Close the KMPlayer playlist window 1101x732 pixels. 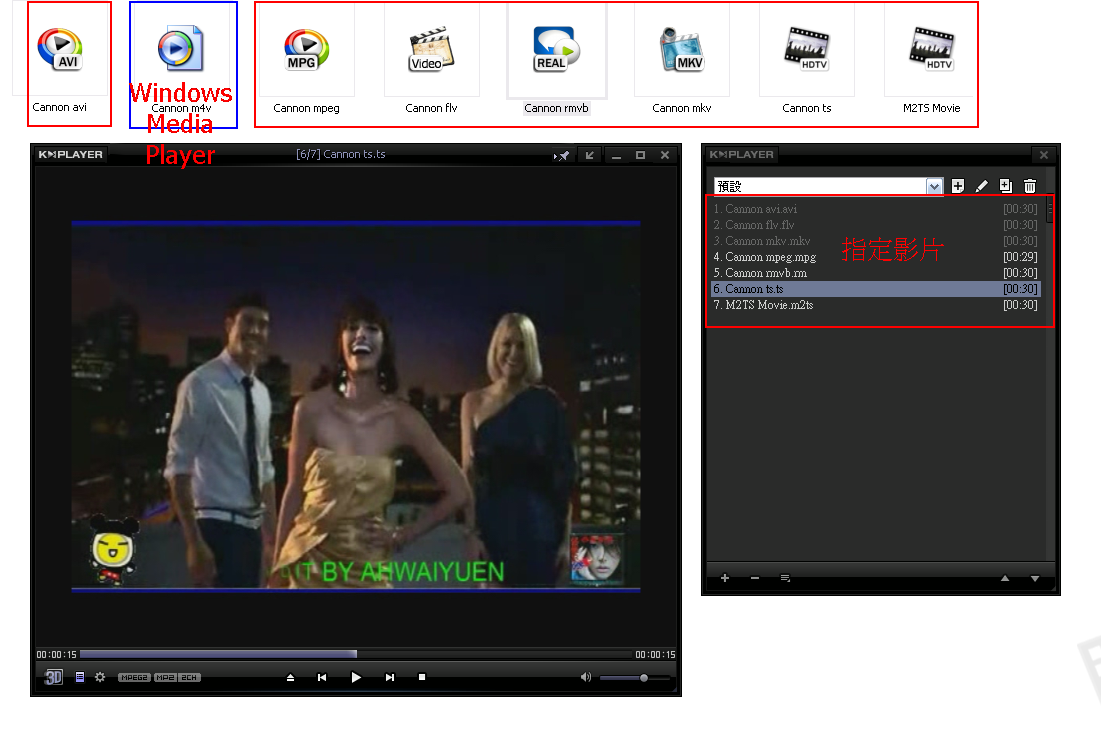tap(1043, 155)
